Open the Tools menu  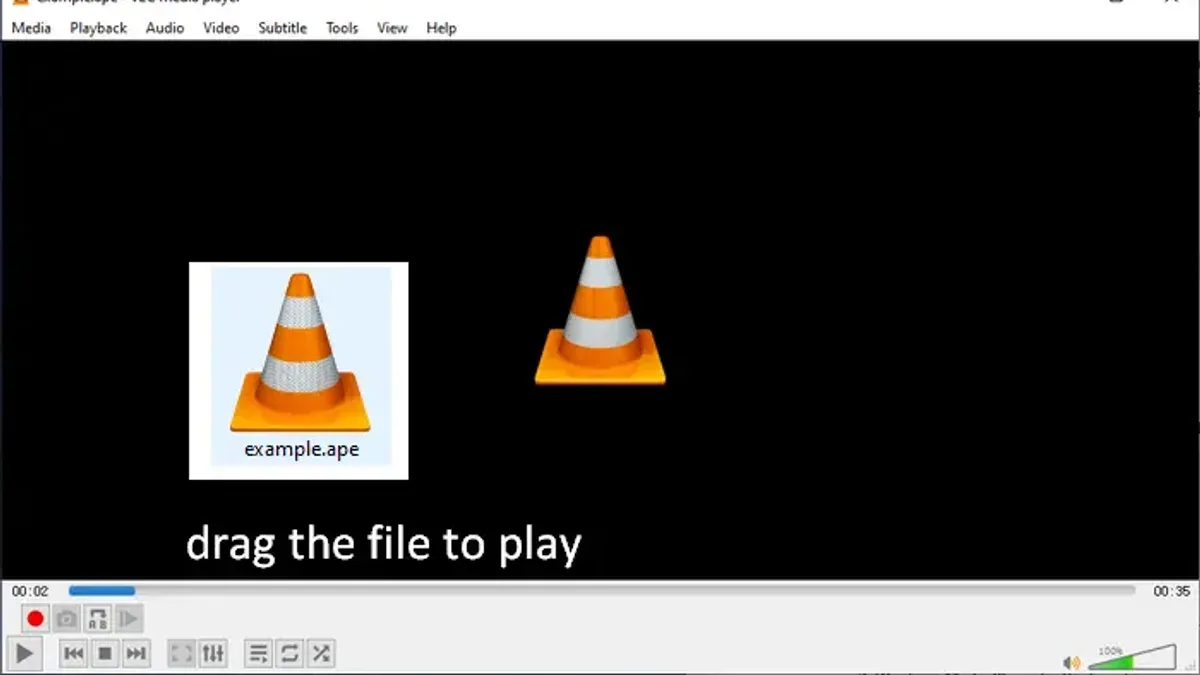(342, 28)
